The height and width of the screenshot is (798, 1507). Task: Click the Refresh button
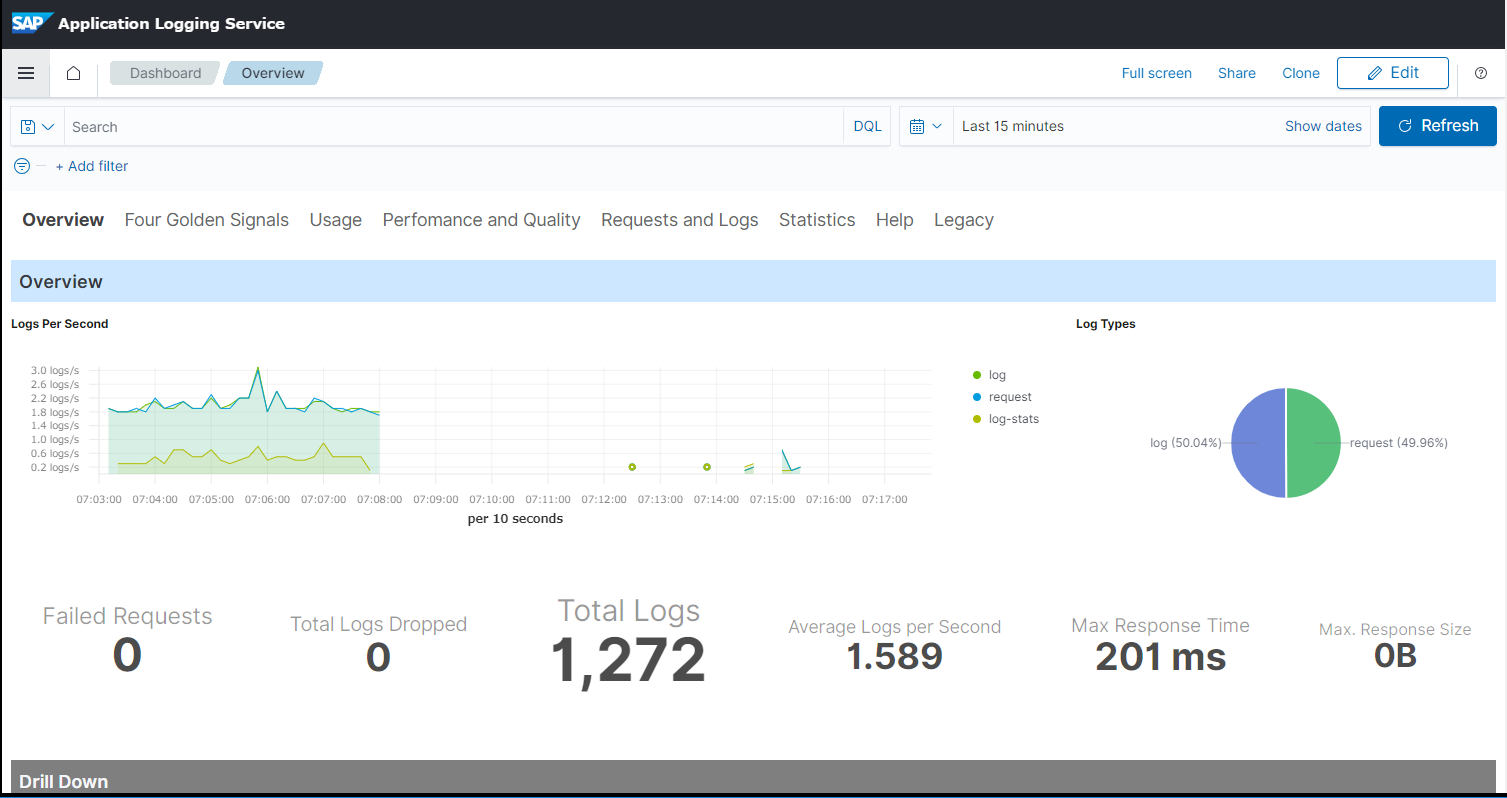(1437, 126)
